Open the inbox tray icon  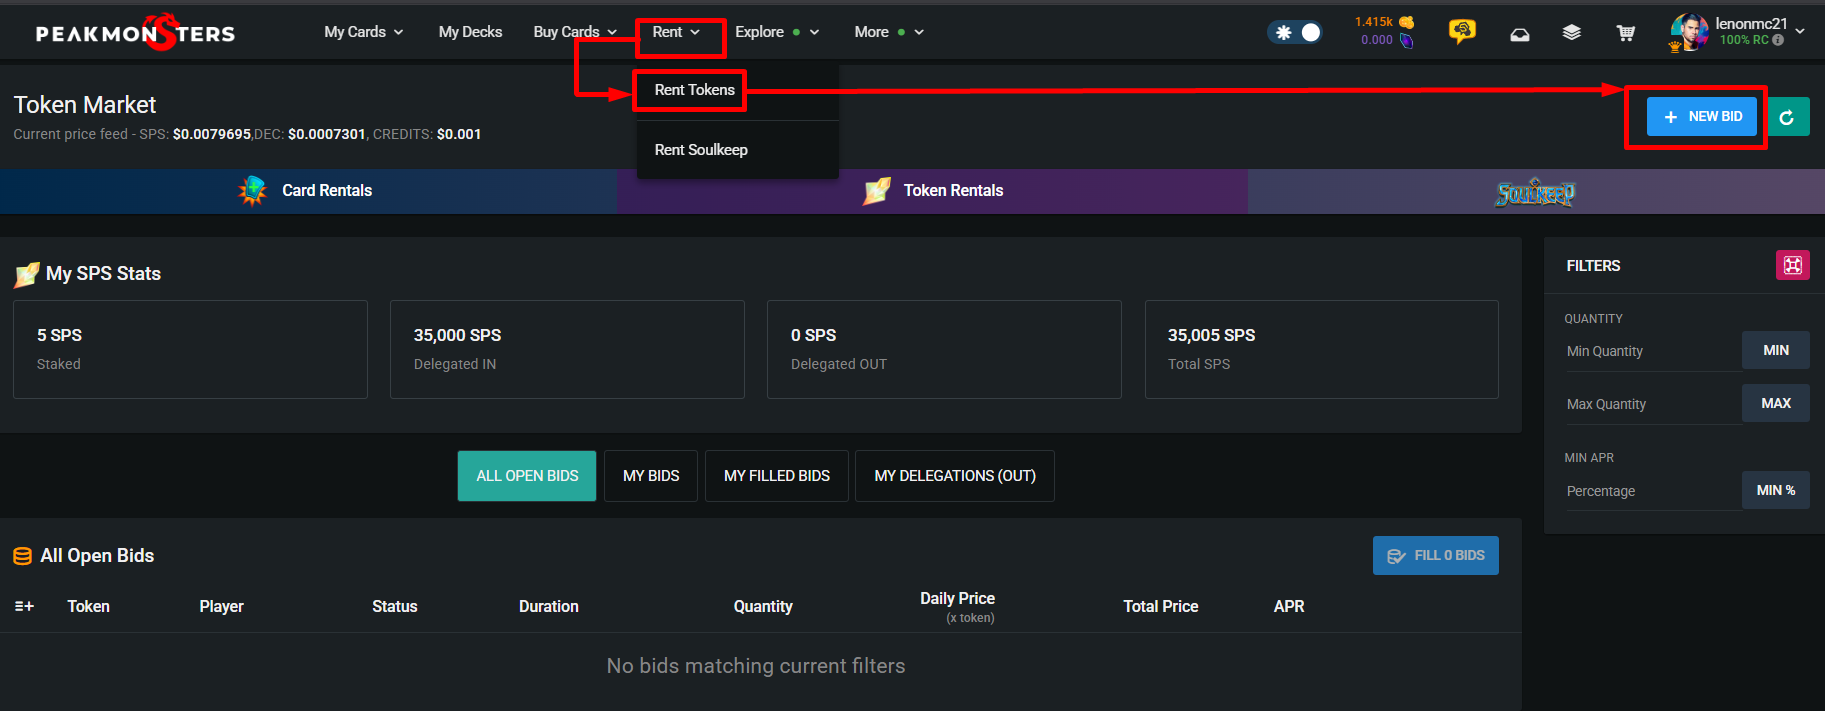[1520, 34]
